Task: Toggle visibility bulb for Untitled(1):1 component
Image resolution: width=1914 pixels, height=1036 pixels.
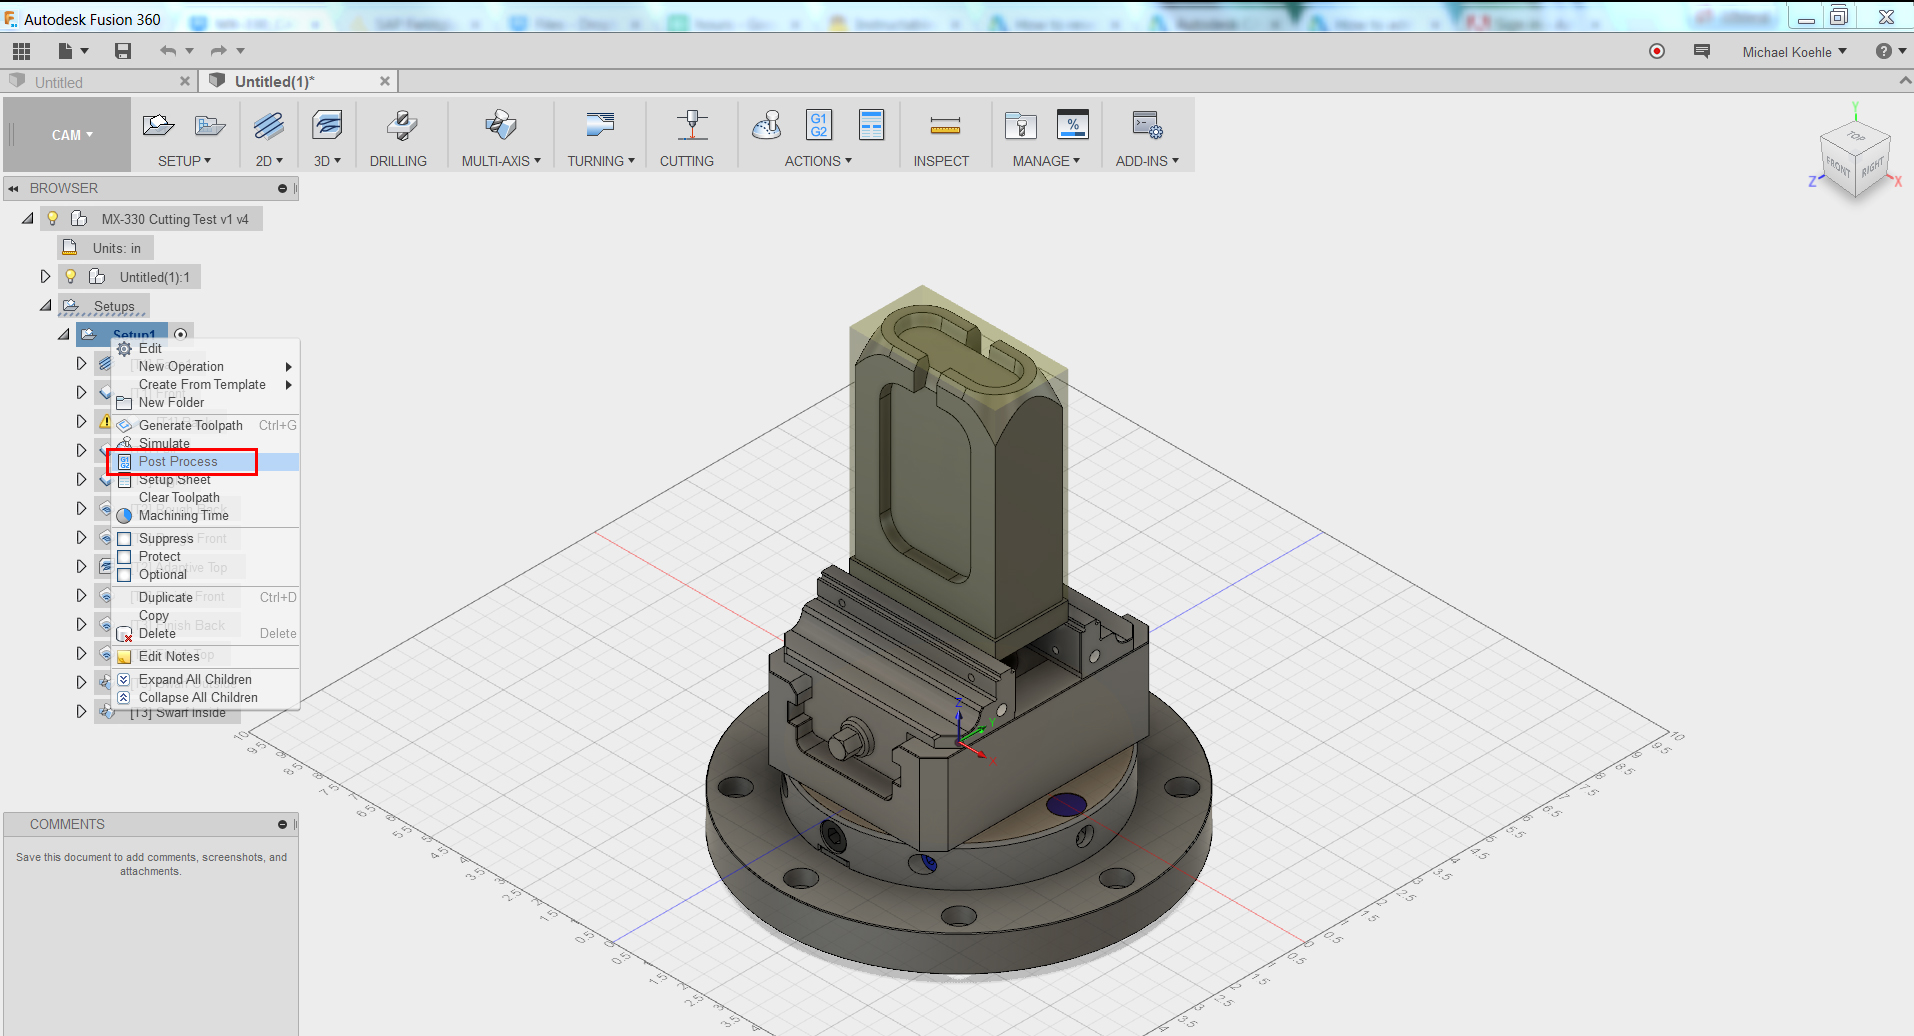Action: tap(71, 277)
